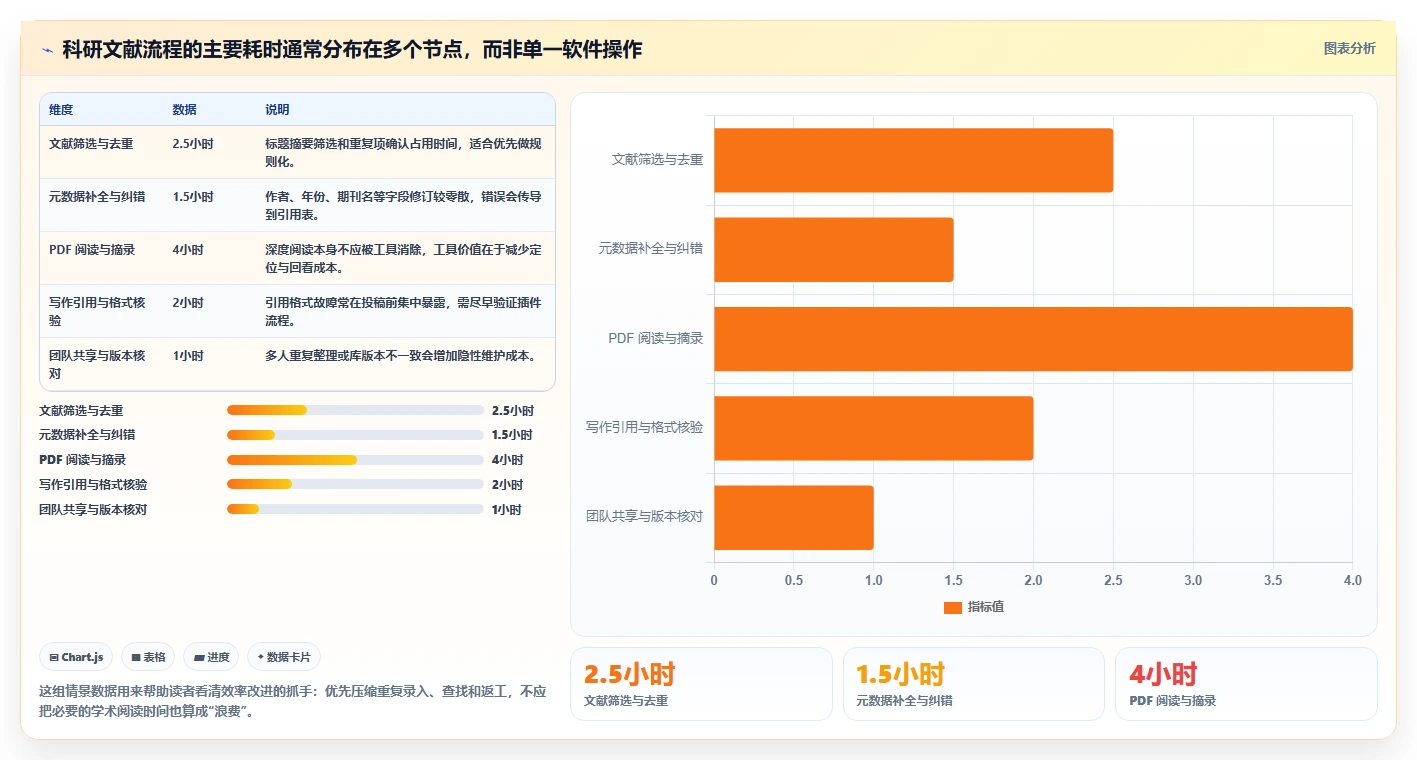Click the description starting 作者、年份
The height and width of the screenshot is (760, 1417).
[x=403, y=205]
